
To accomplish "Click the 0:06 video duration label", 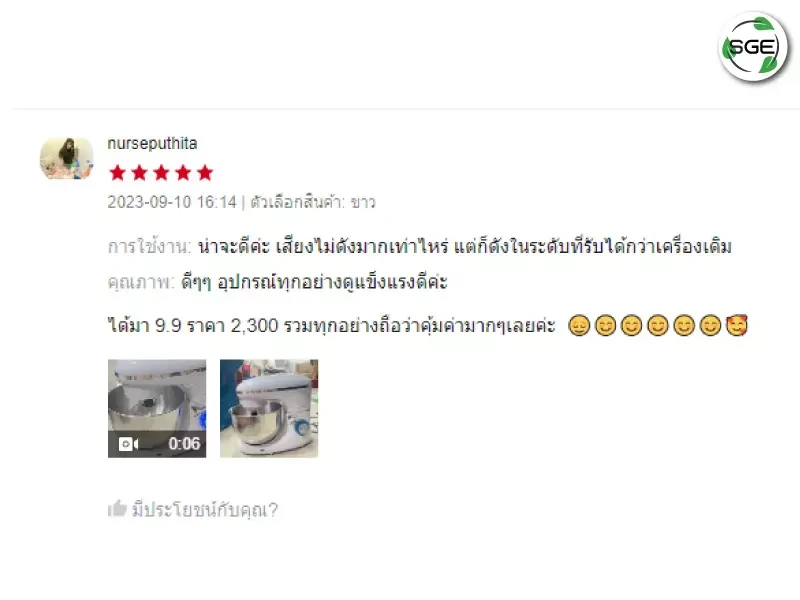I will pos(184,443).
